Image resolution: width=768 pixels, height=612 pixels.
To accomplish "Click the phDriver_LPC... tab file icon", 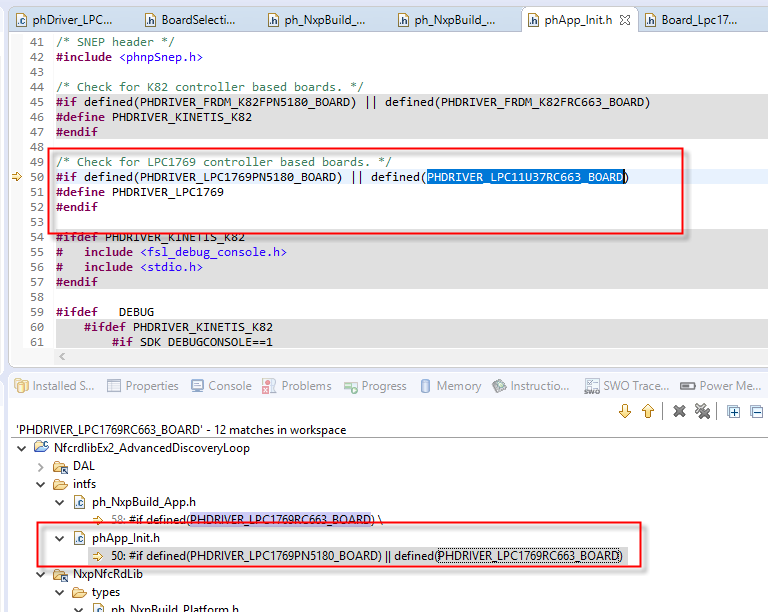I will pyautogui.click(x=21, y=20).
